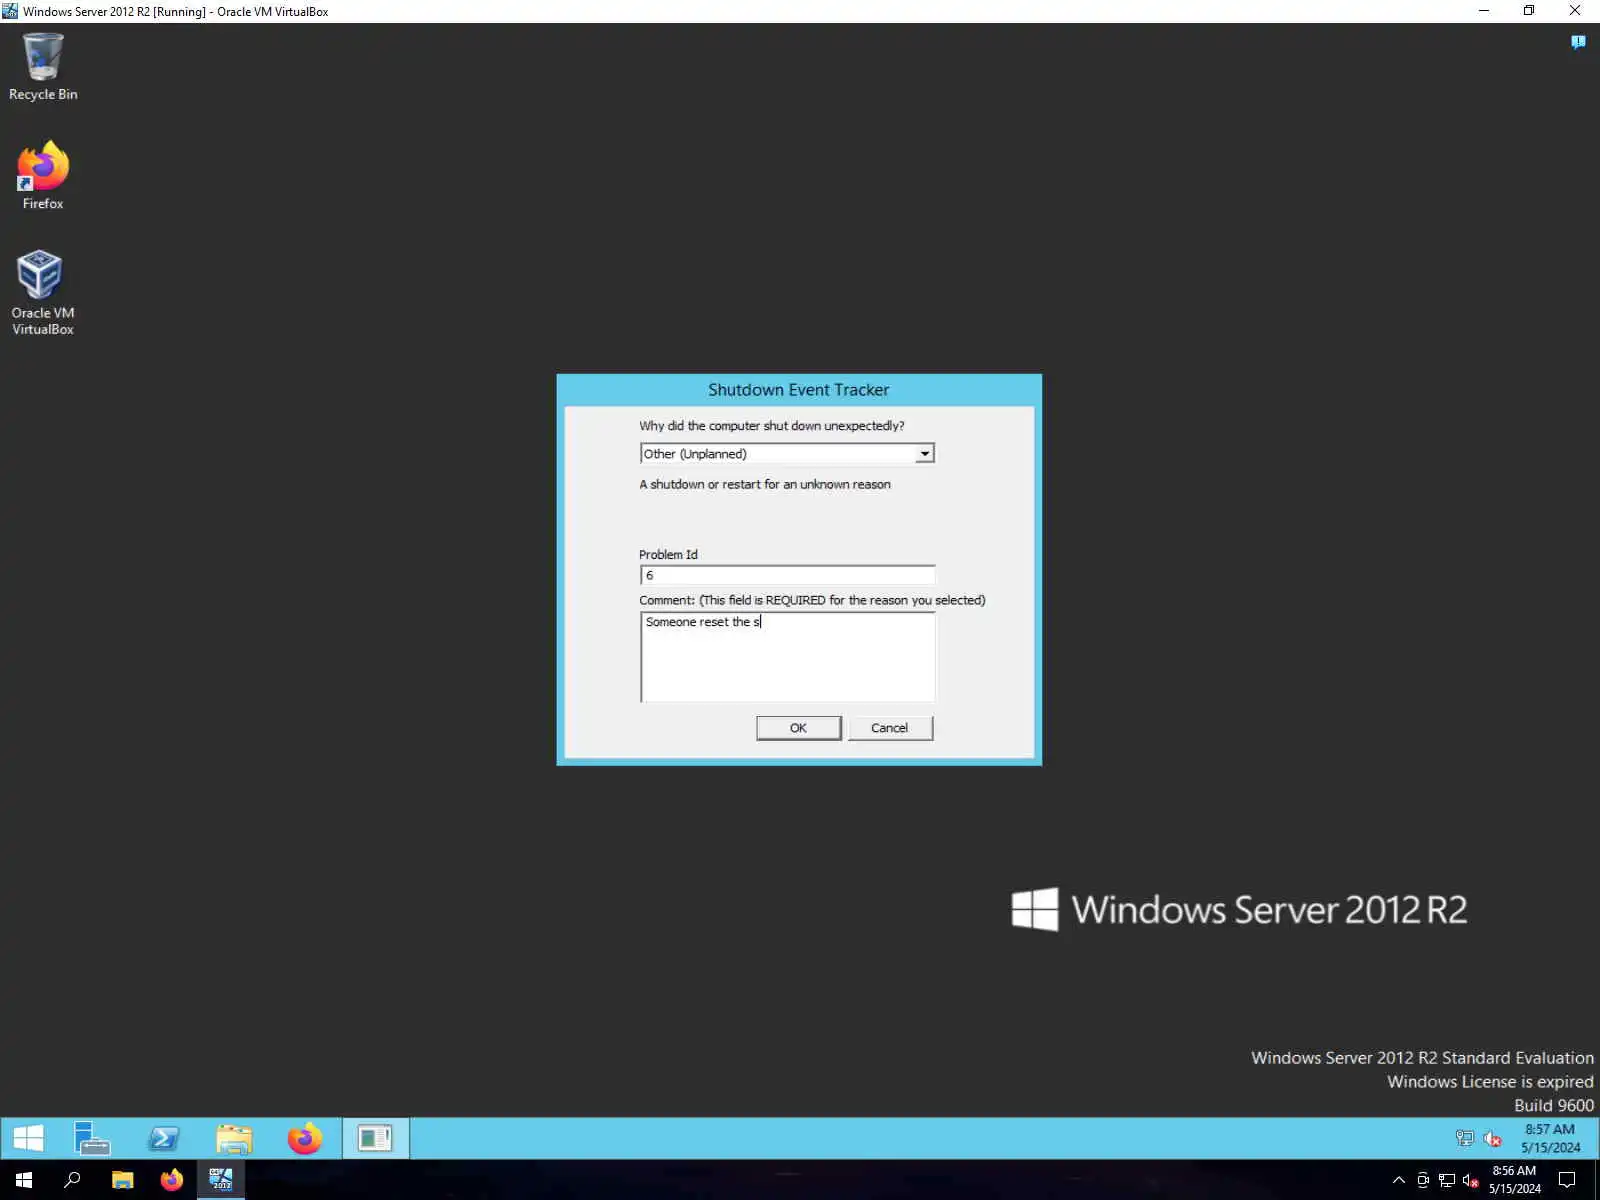Open Windows PowerShell from guest taskbar
1600x1200 pixels.
pyautogui.click(x=164, y=1138)
